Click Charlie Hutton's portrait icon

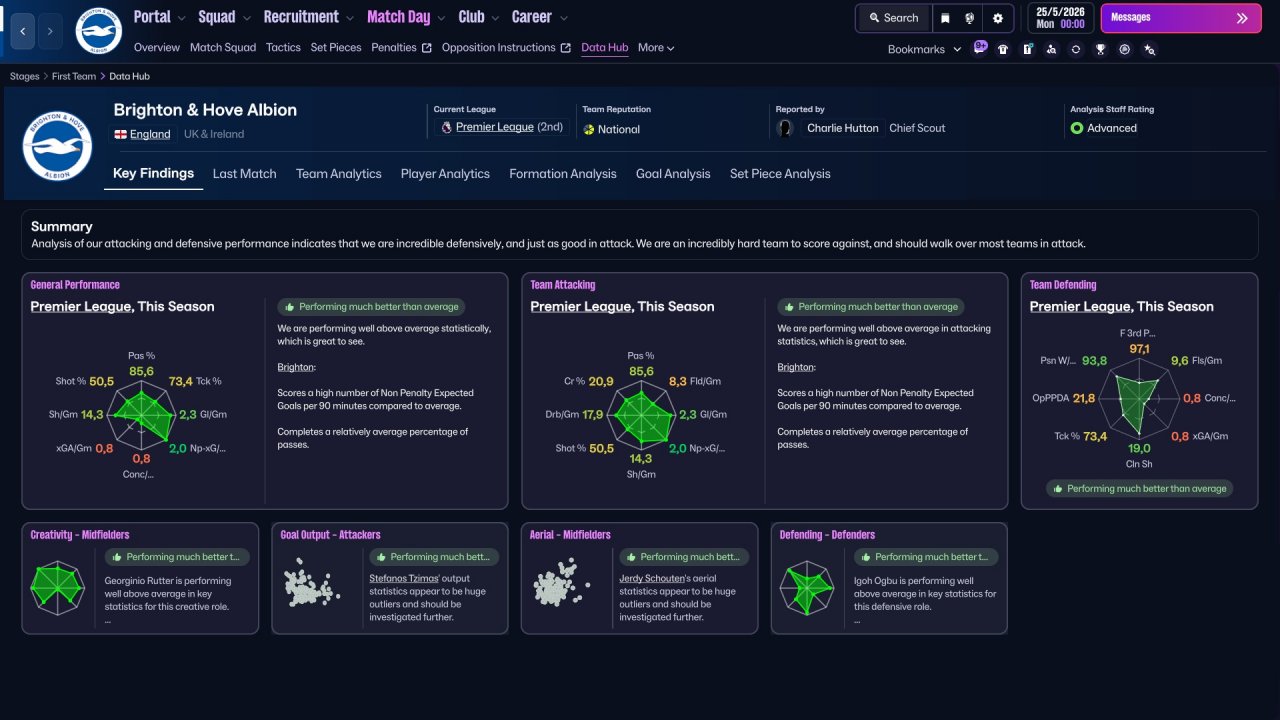(785, 128)
